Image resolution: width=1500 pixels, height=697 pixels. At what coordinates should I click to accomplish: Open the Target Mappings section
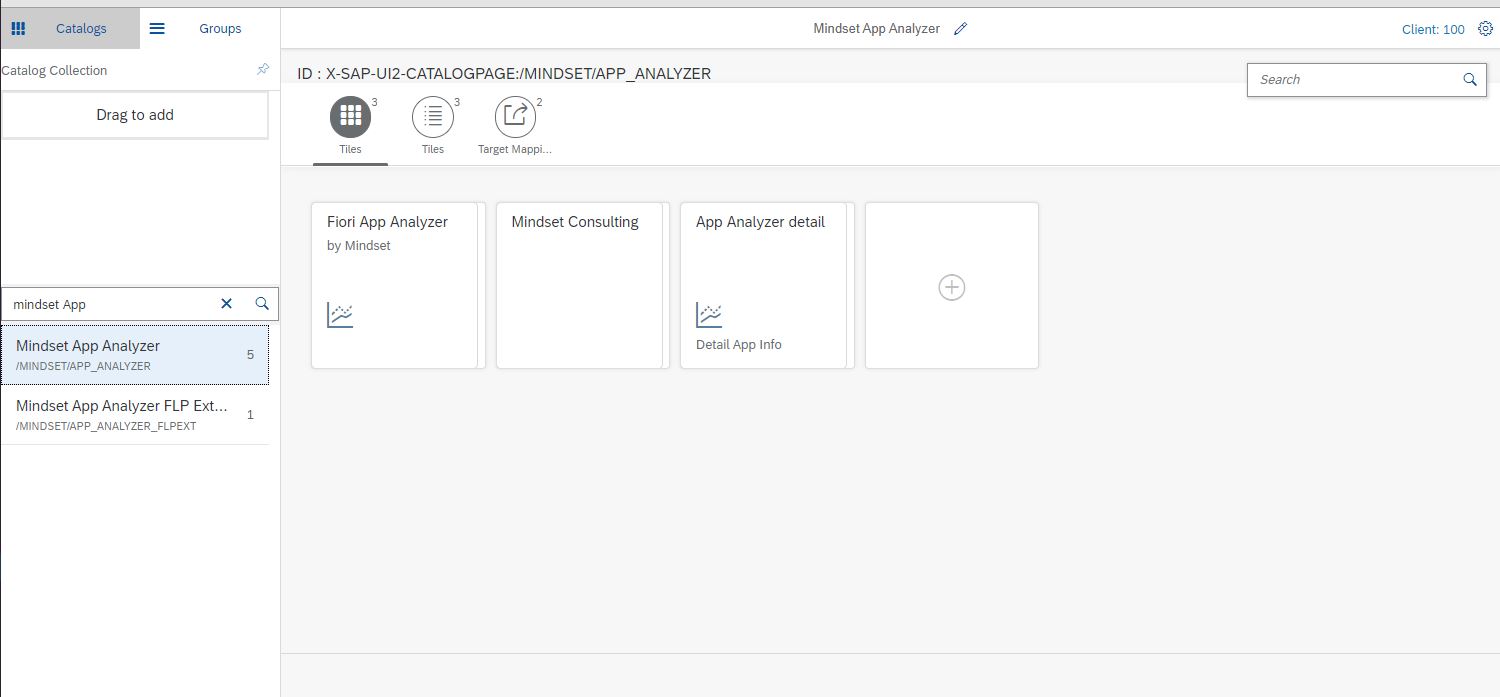514,117
